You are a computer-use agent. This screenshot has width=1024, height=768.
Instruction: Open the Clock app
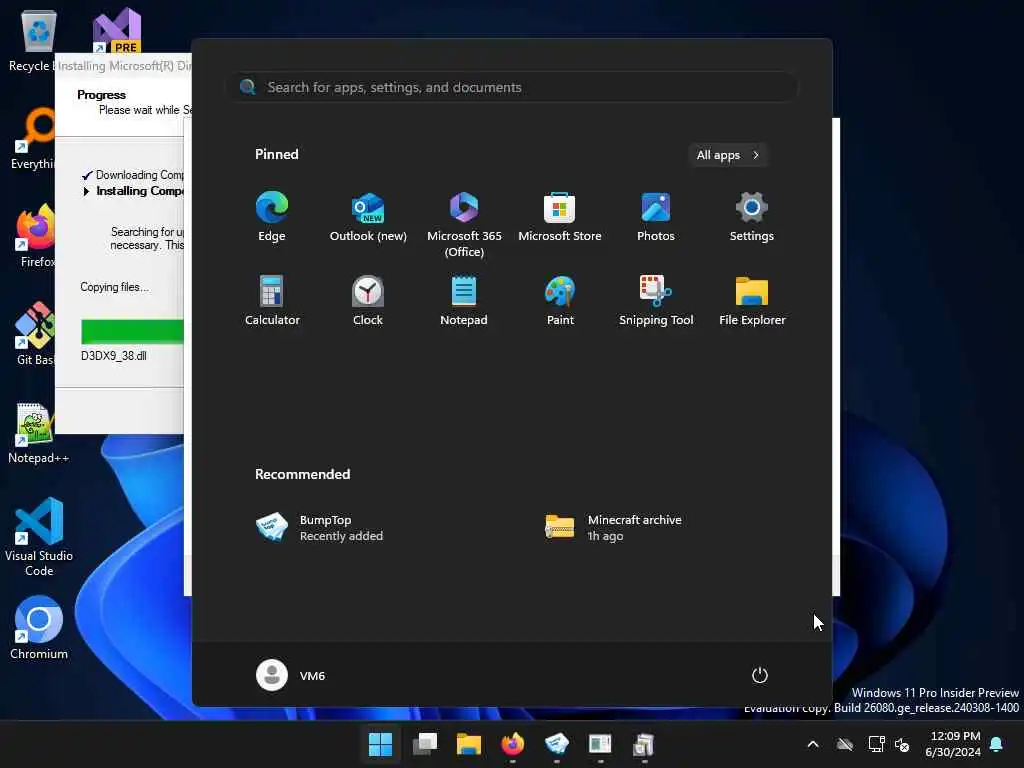coord(368,301)
